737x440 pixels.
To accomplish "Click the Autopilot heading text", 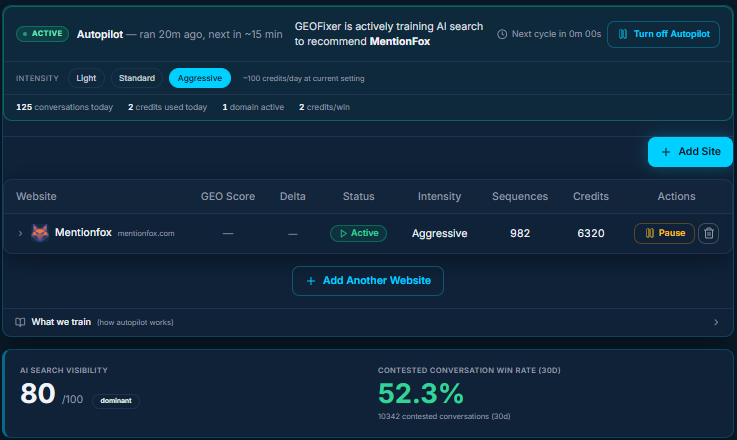I will [100, 34].
